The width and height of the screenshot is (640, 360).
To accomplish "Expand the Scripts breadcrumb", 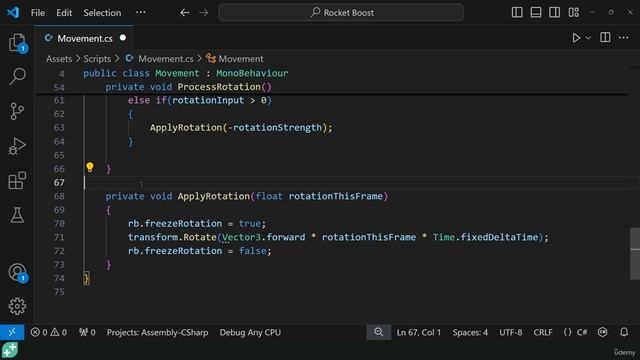I will click(97, 59).
